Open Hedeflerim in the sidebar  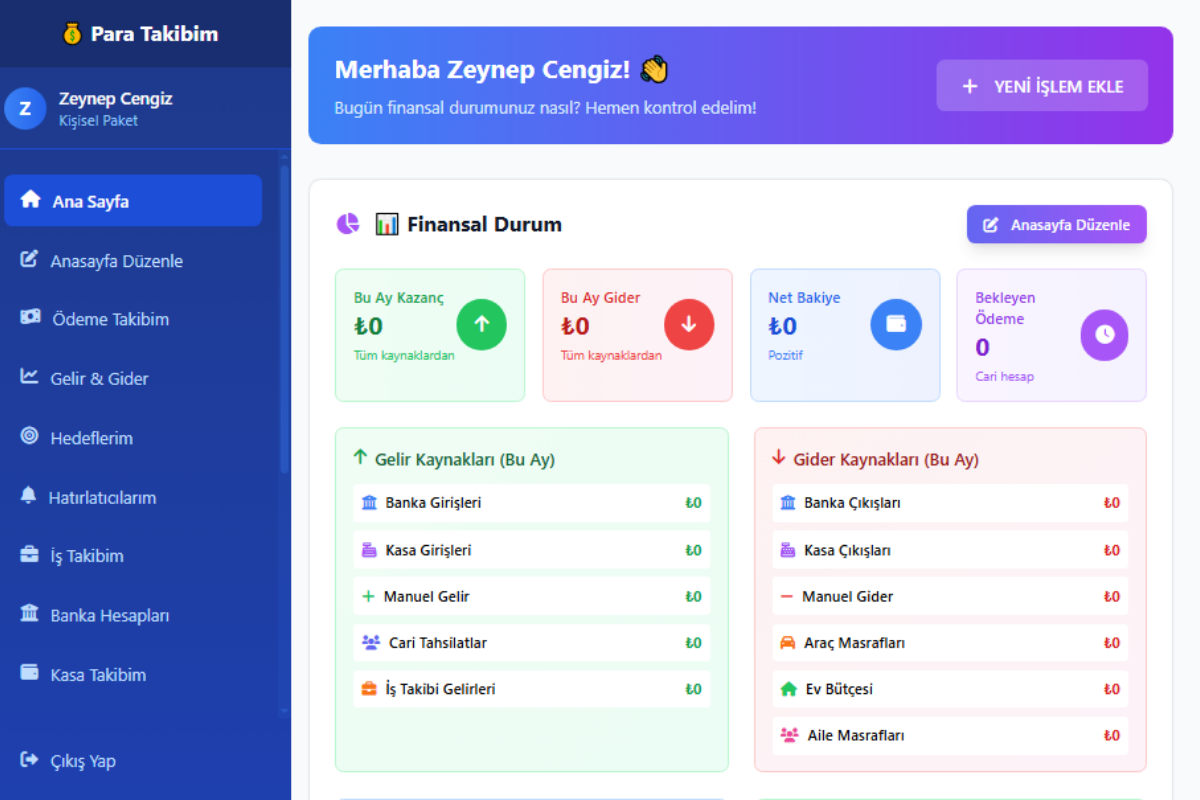91,438
